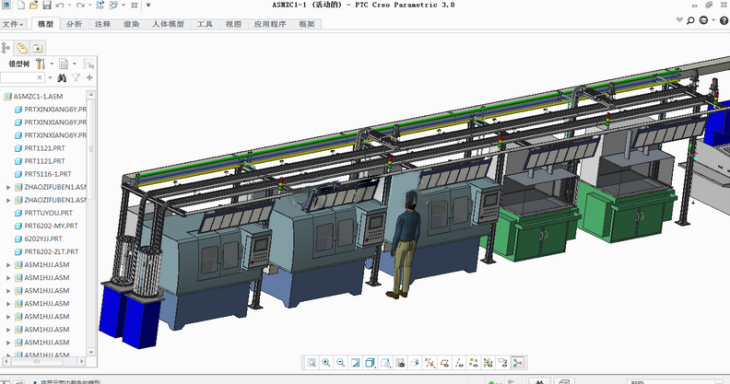The height and width of the screenshot is (384, 730).
Task: Open the model tree settings dropdown arrow
Action: (x=52, y=64)
